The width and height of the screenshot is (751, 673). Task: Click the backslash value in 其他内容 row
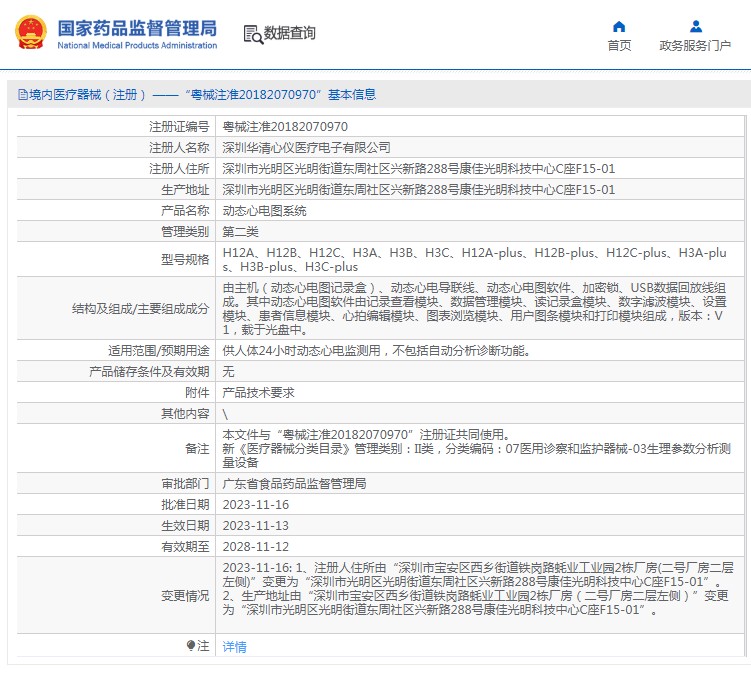pos(225,415)
